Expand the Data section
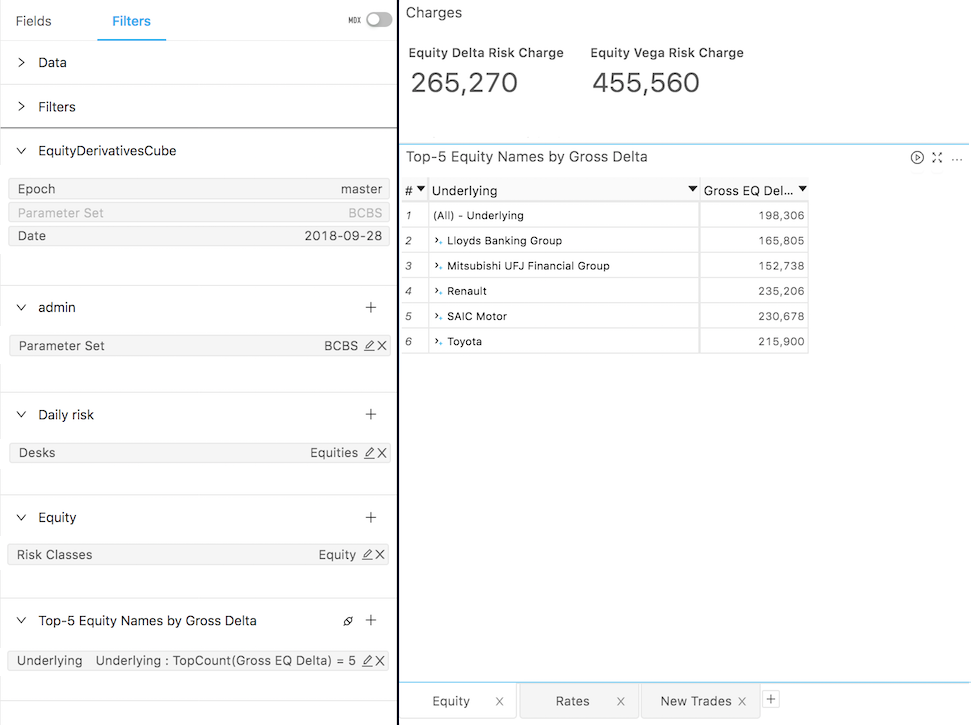The width and height of the screenshot is (971, 725). tap(22, 62)
